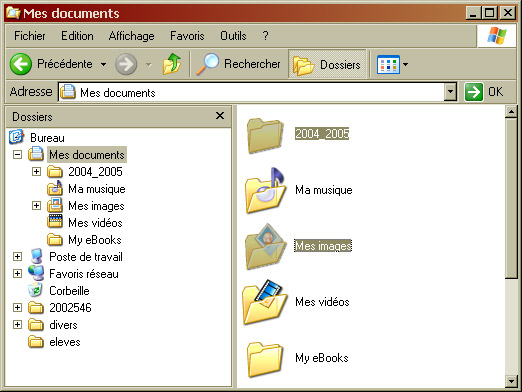Click the My eBooks label in file pane
The width and height of the screenshot is (522, 392).
[322, 358]
